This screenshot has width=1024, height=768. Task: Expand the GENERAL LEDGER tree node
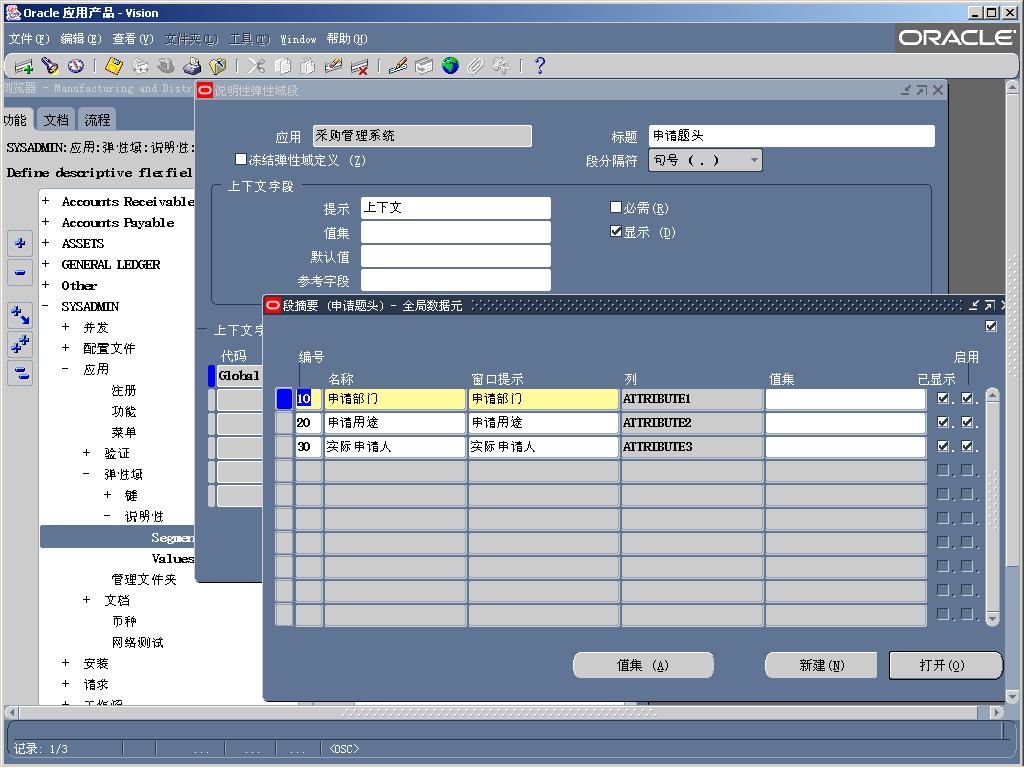(45, 264)
